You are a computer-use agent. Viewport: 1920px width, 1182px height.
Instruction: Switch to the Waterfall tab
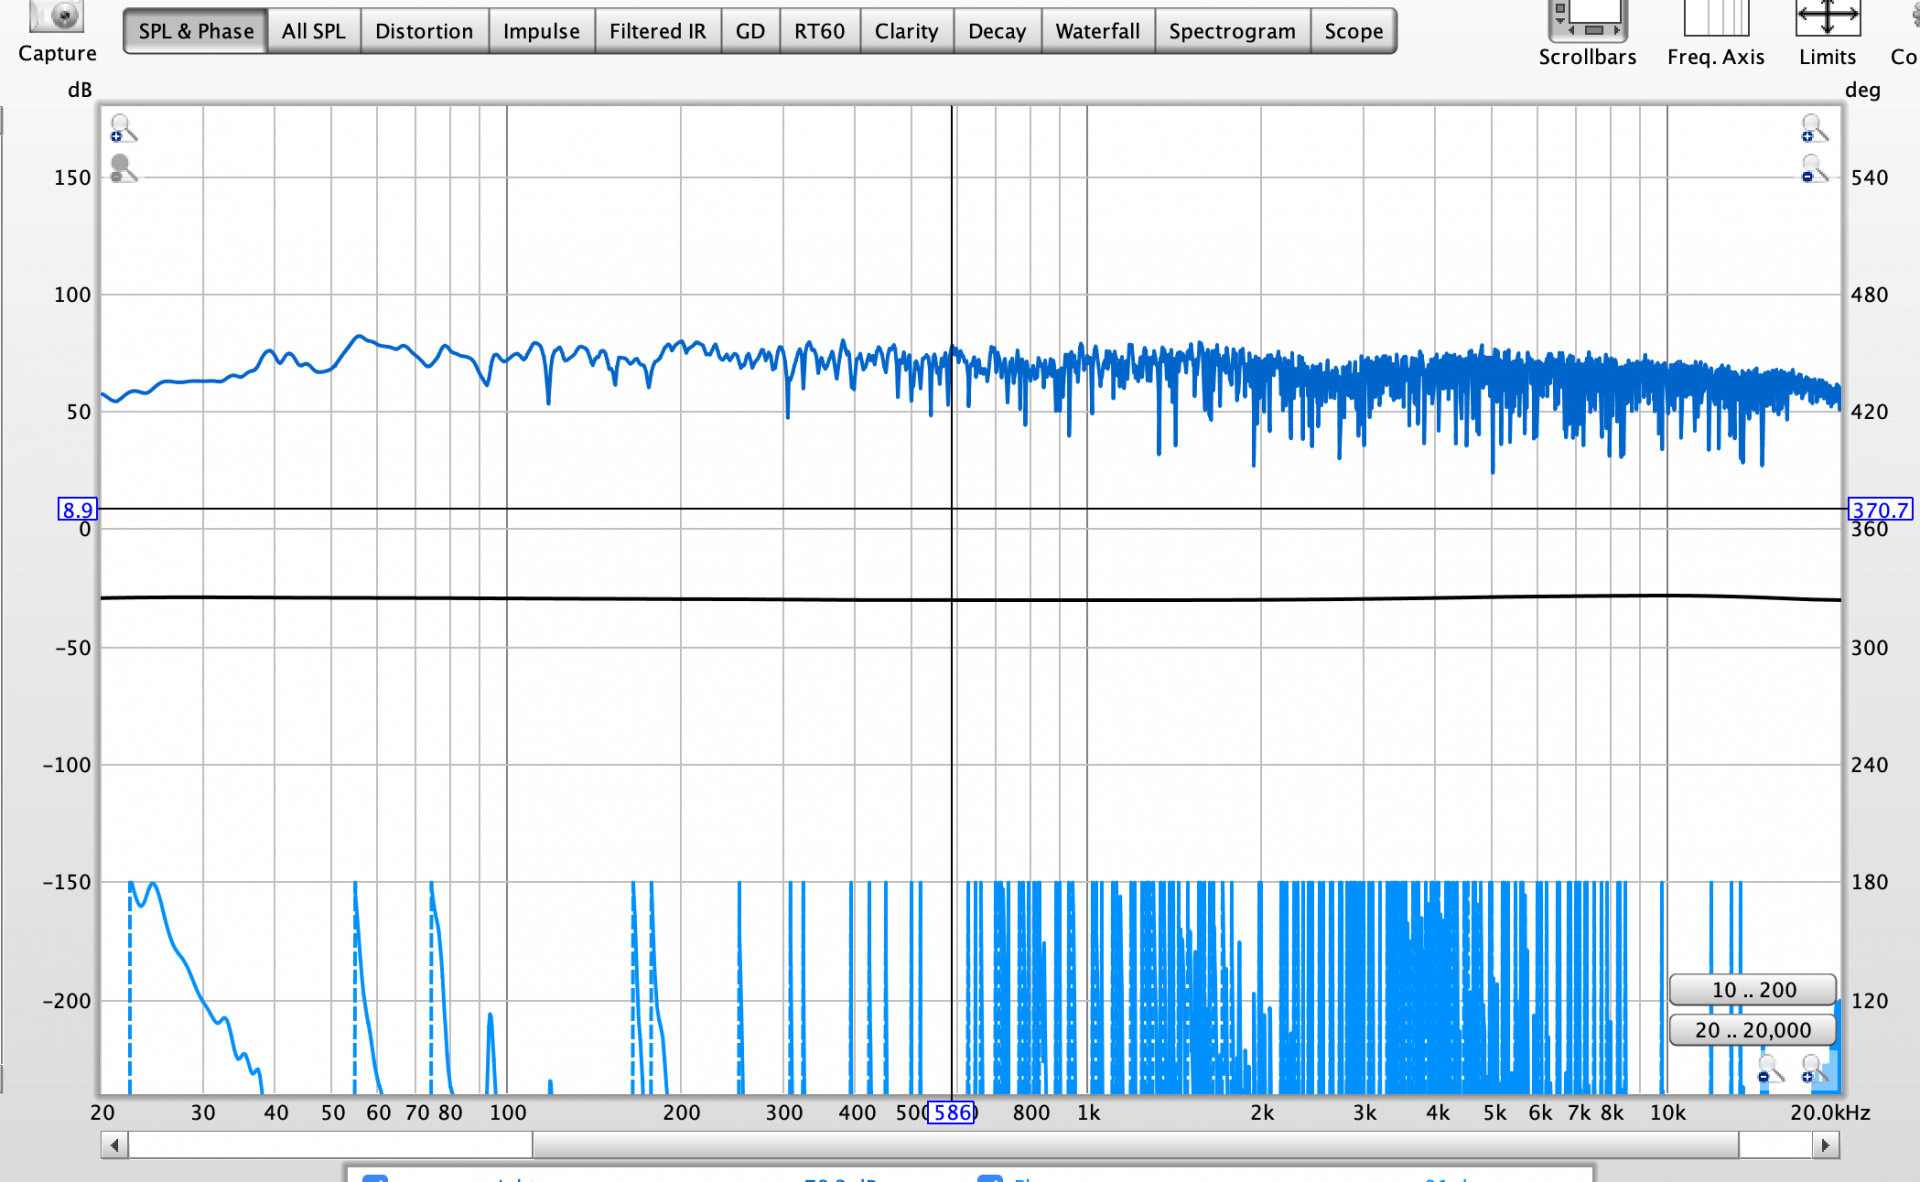pyautogui.click(x=1097, y=31)
